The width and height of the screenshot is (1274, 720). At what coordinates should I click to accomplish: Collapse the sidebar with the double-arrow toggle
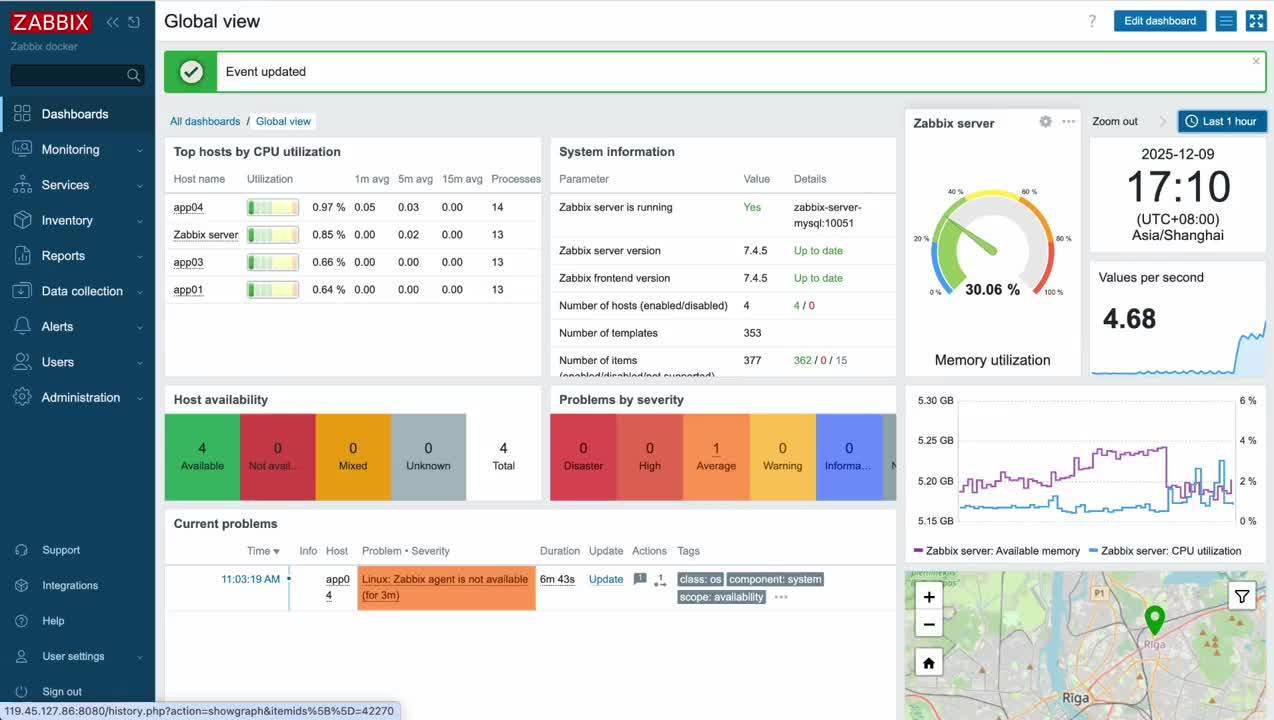click(112, 21)
